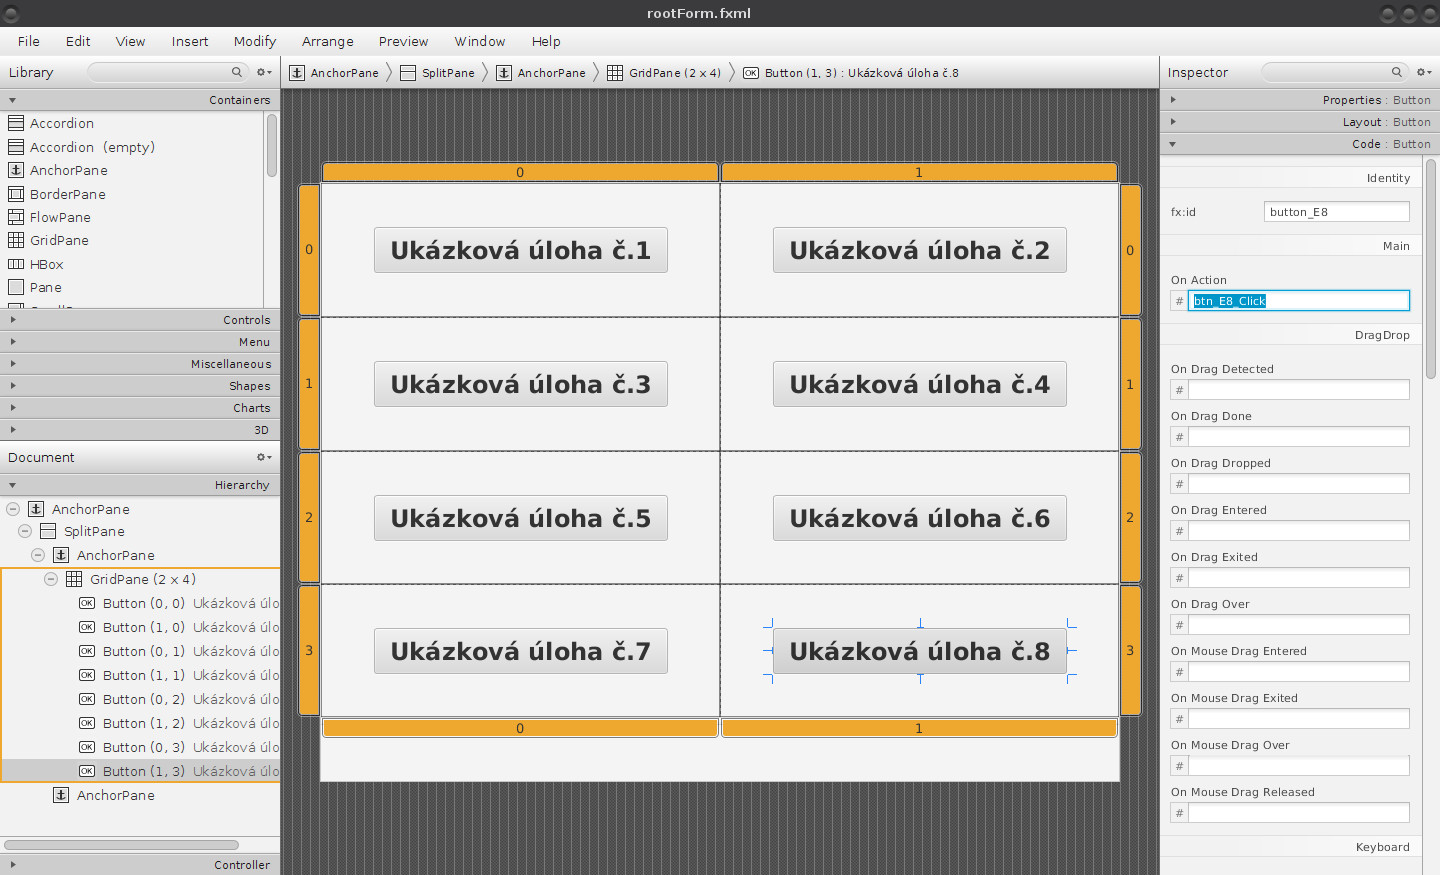Click the root AnchorPane icon in Hierarchy

36,509
